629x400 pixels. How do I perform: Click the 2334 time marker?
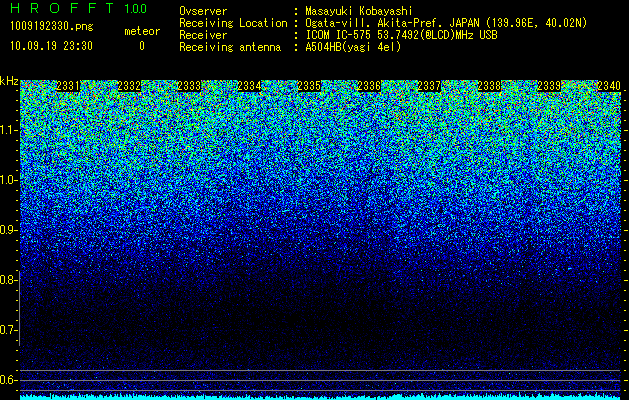[x=249, y=86]
